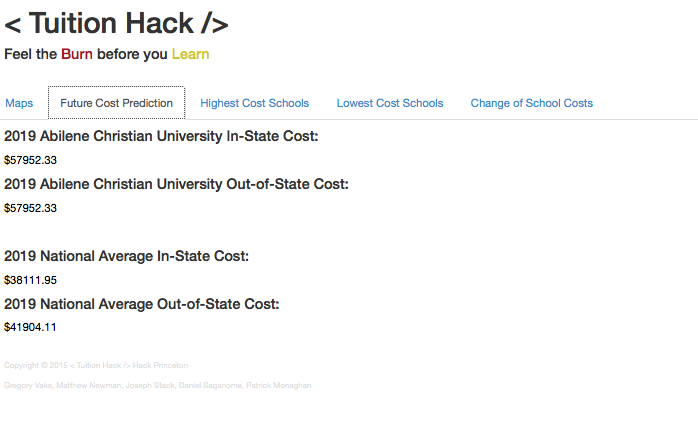Select the Future Cost Prediction tab
698x429 pixels.
click(x=116, y=103)
